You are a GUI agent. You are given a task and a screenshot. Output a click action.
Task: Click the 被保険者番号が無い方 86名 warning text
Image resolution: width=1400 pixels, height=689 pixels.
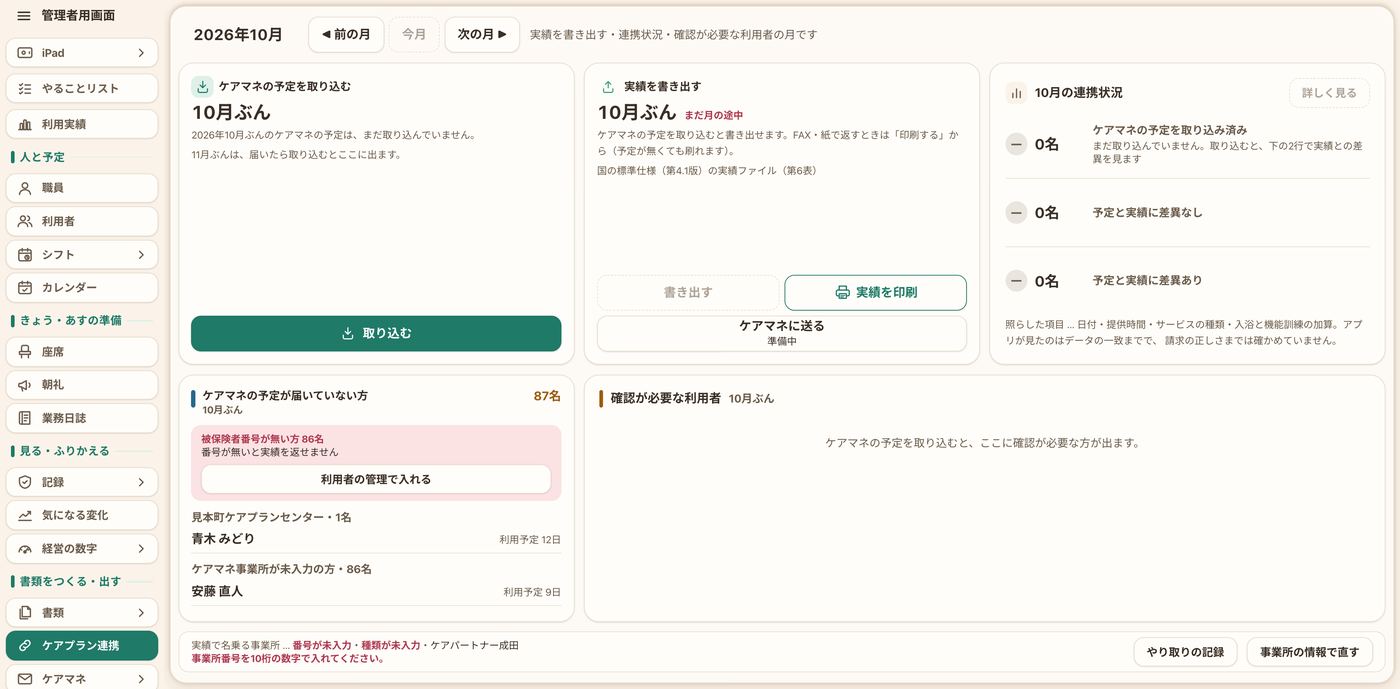tap(262, 439)
